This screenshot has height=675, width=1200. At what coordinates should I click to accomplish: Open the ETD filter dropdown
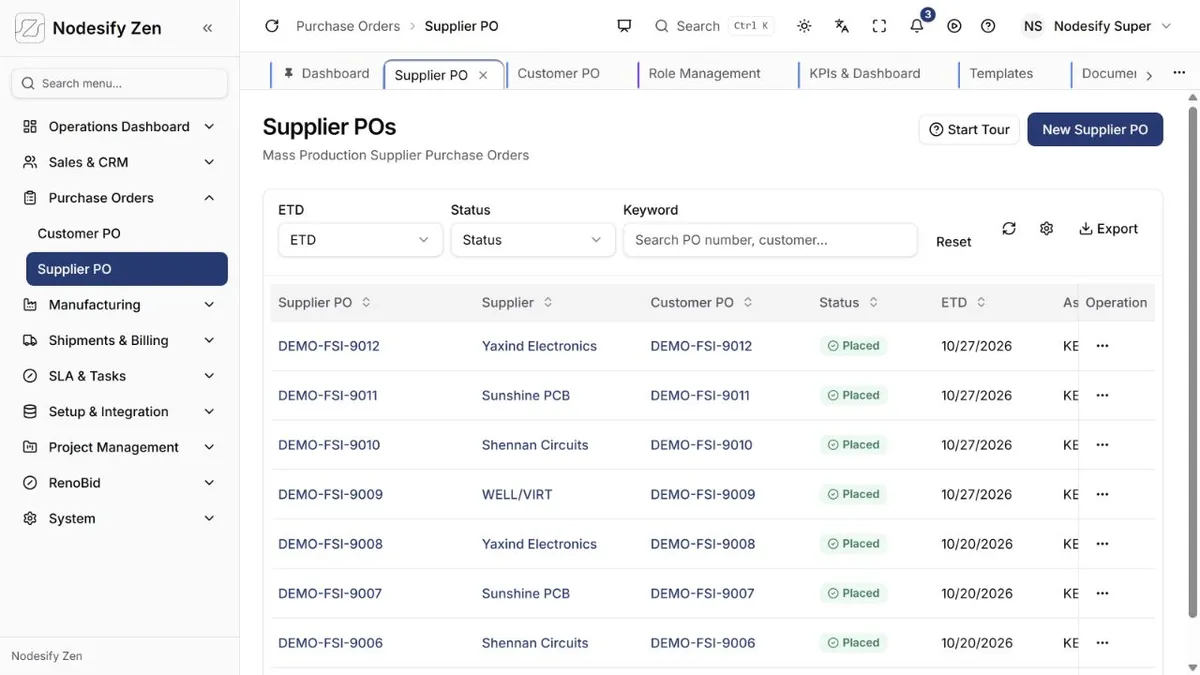point(360,240)
